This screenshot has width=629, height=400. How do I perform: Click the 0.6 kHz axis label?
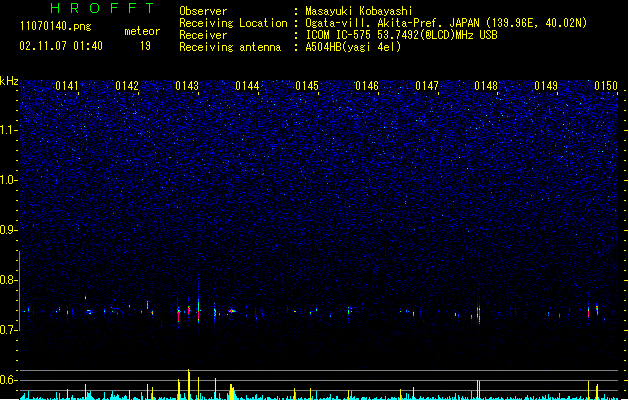coord(9,380)
